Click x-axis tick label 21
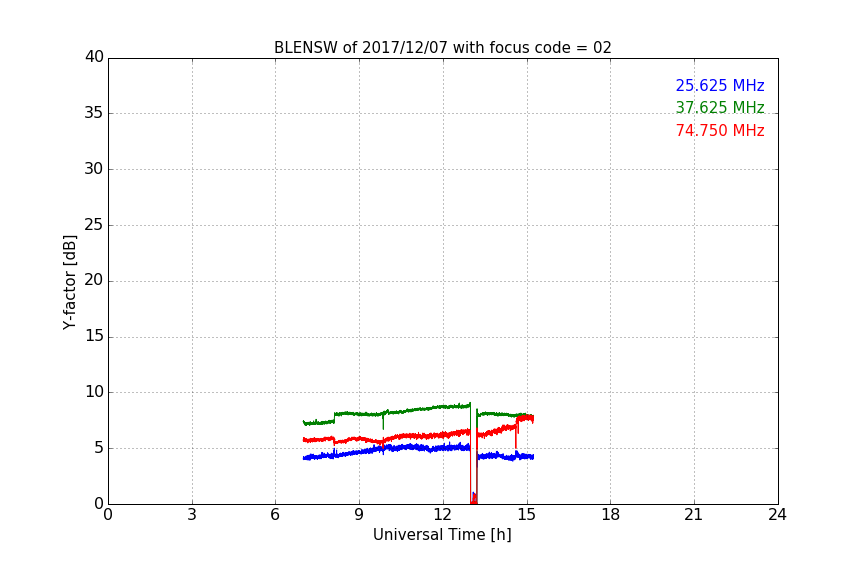 coord(694,515)
